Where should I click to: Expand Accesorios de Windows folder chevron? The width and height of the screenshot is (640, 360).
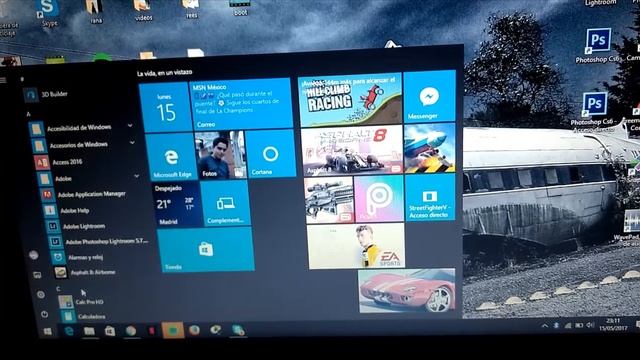tap(132, 142)
